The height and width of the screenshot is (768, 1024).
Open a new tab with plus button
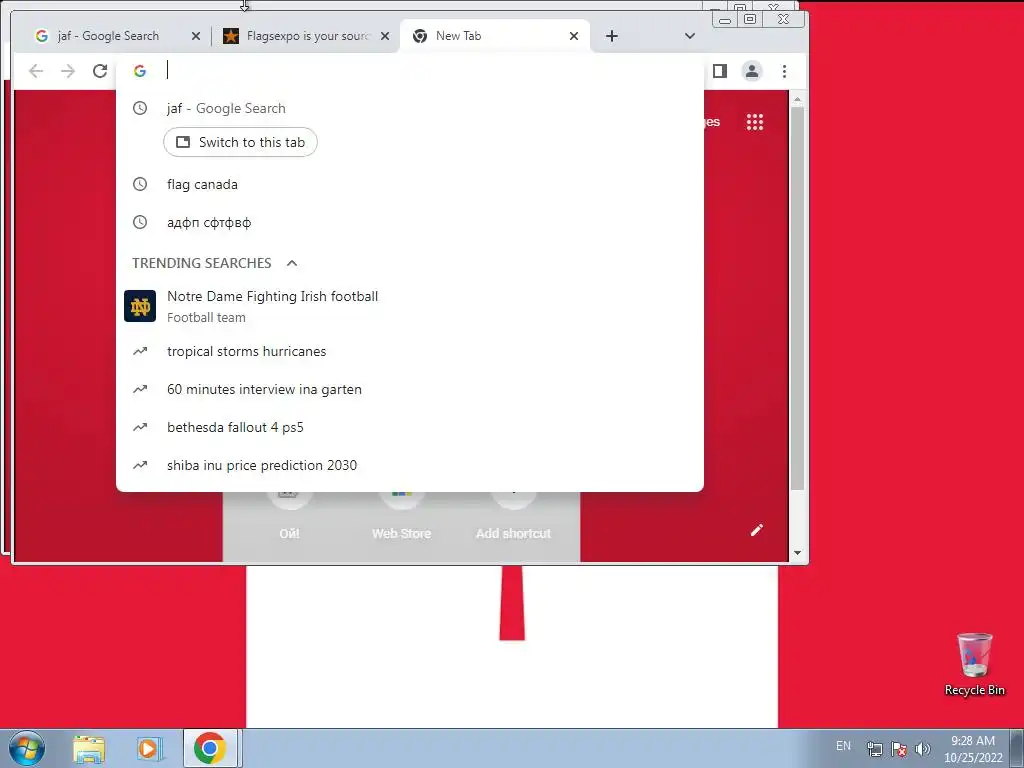pos(611,36)
